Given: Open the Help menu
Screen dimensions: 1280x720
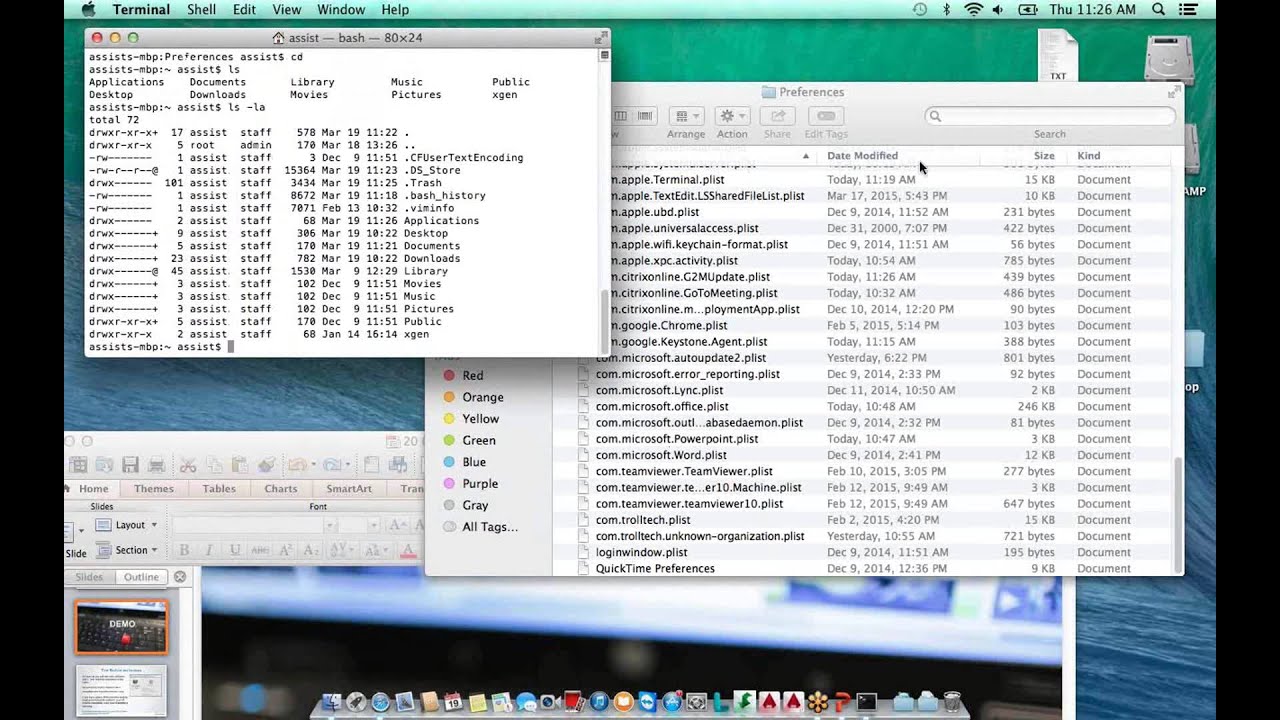Looking at the screenshot, I should coord(395,9).
